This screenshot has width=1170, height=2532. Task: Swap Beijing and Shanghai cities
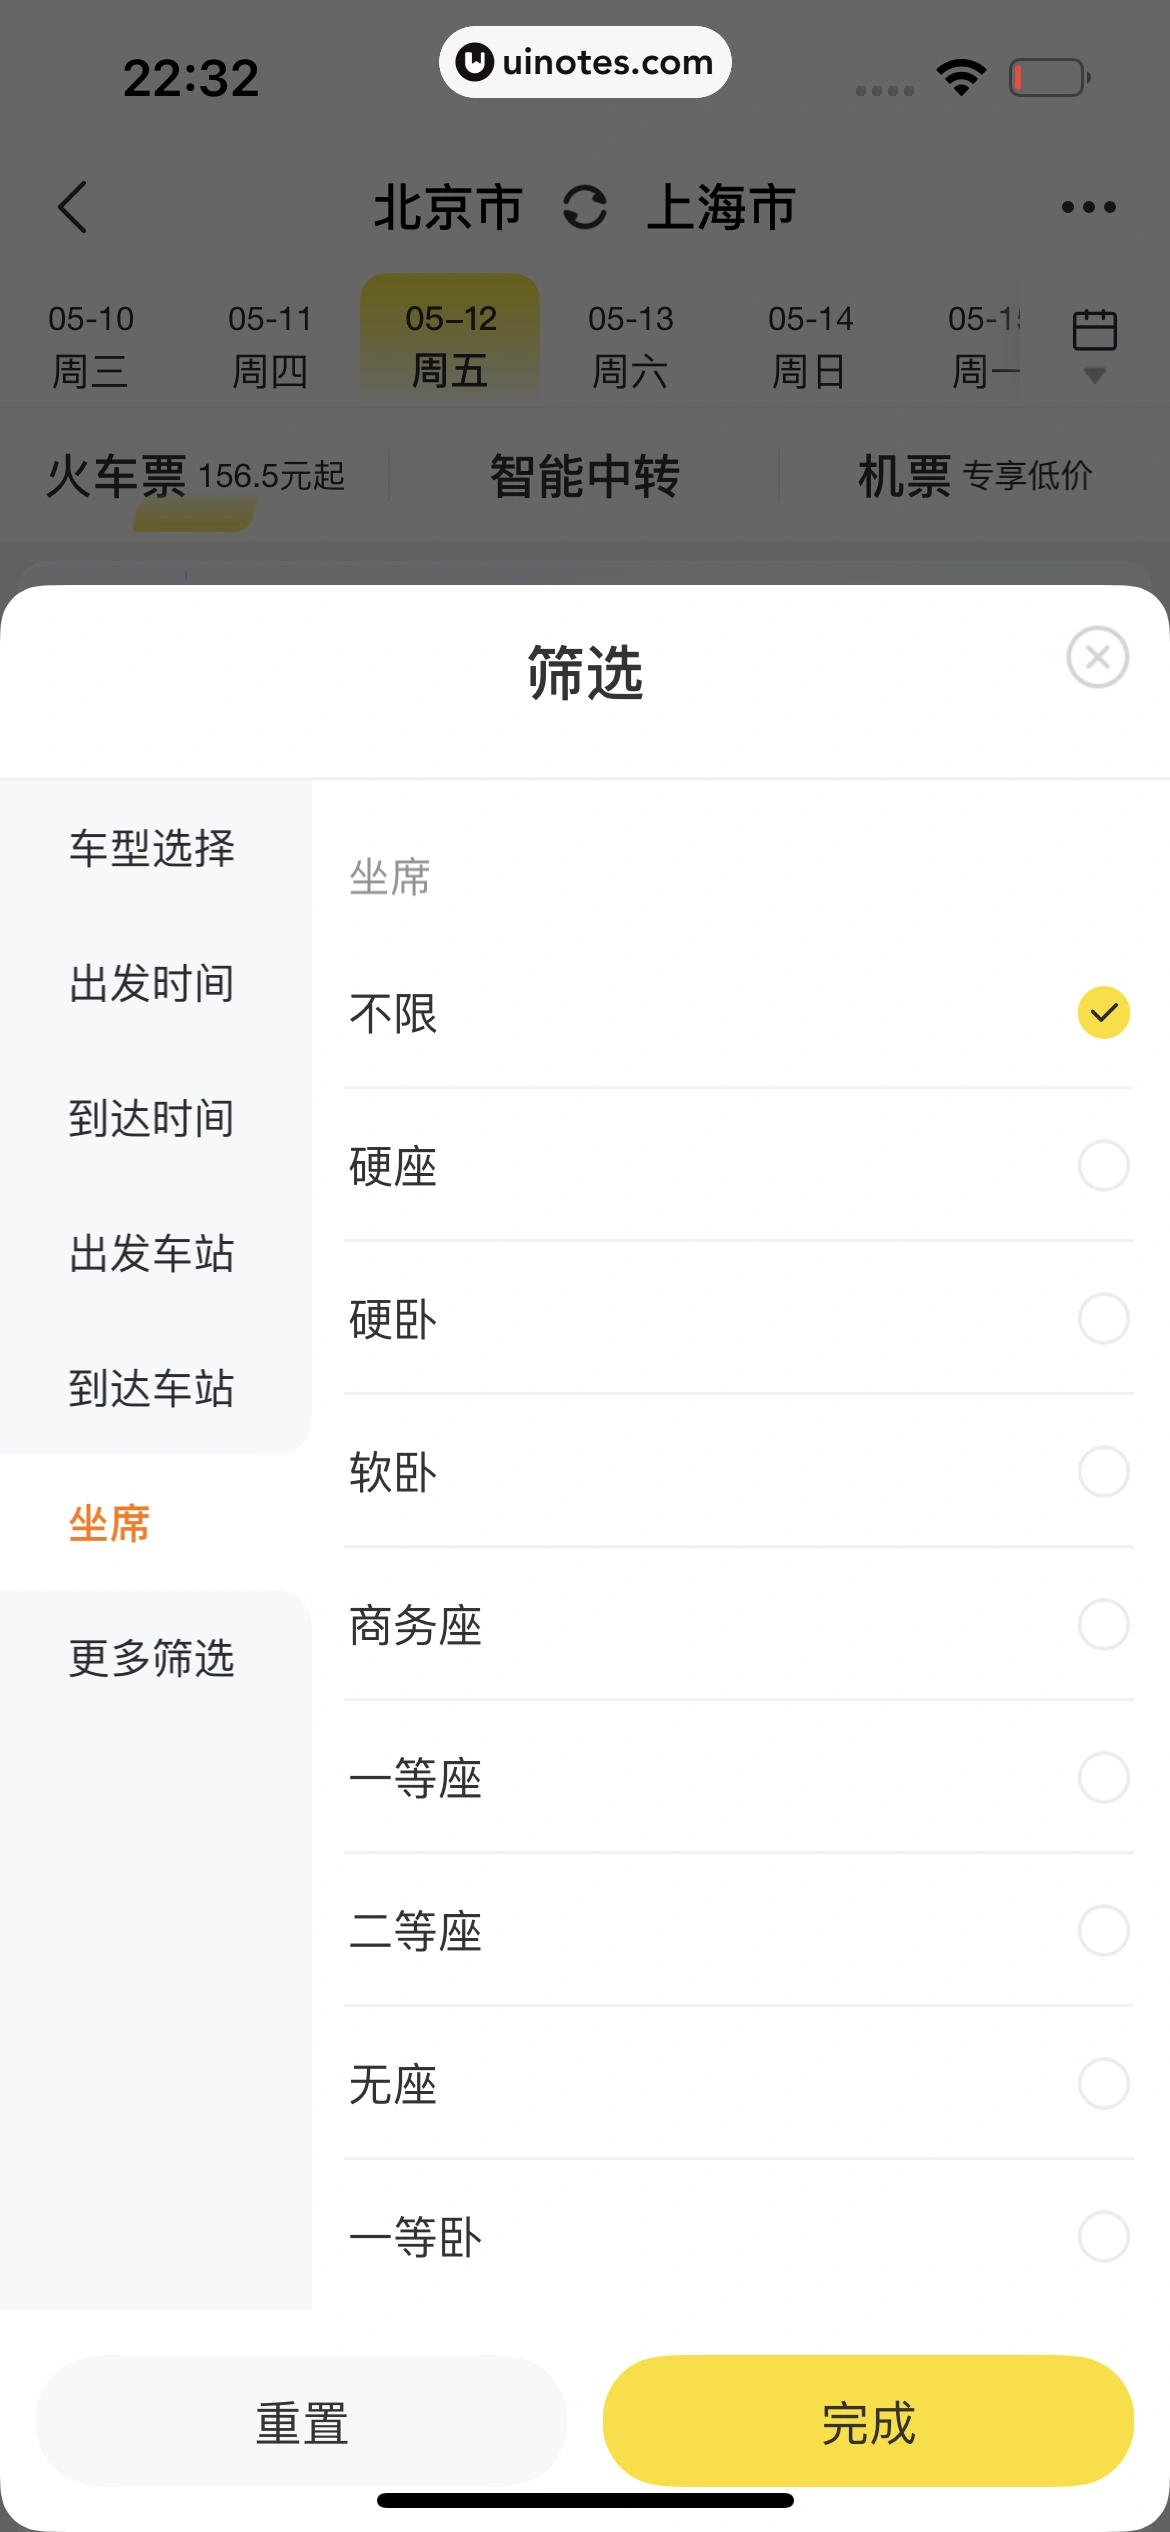tap(585, 207)
